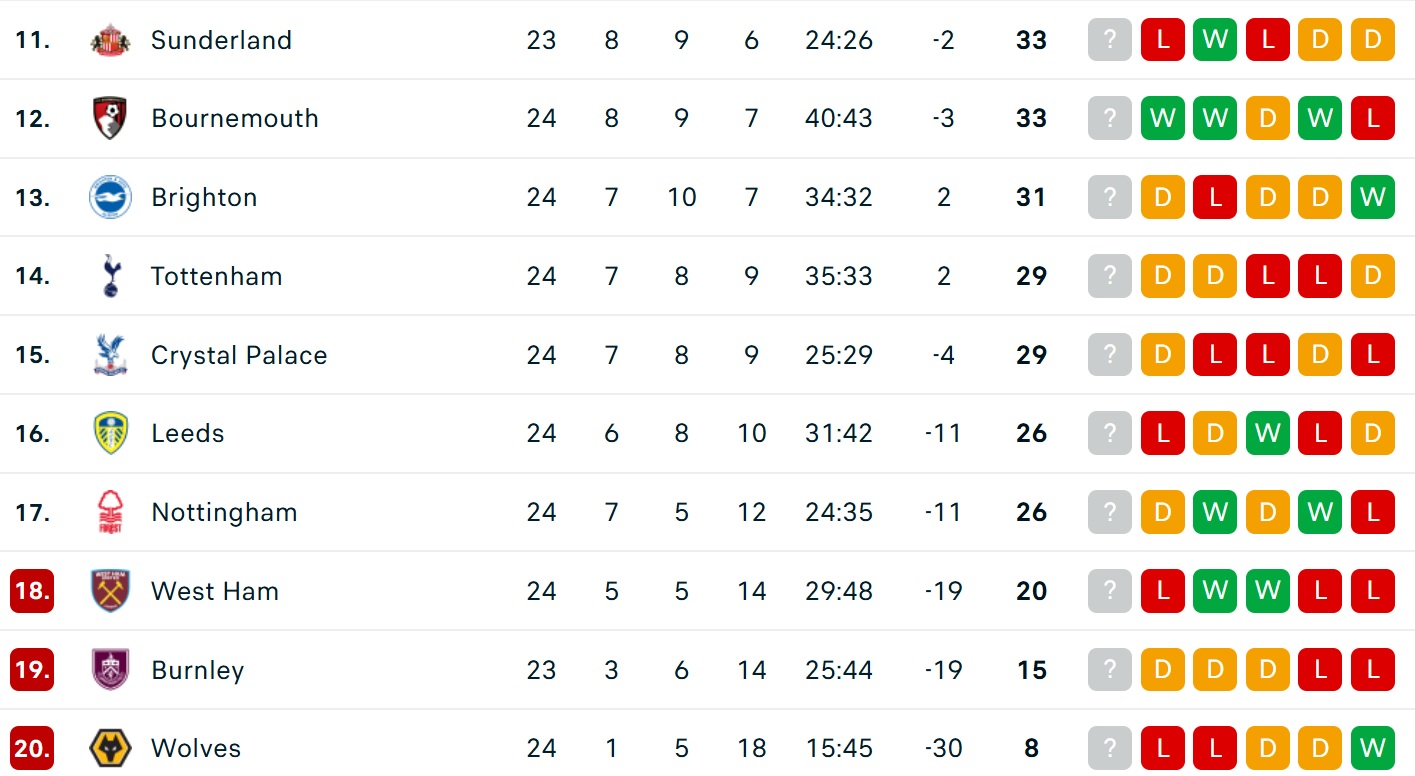Click the Leeds club crest icon
This screenshot has width=1415, height=776.
point(110,433)
